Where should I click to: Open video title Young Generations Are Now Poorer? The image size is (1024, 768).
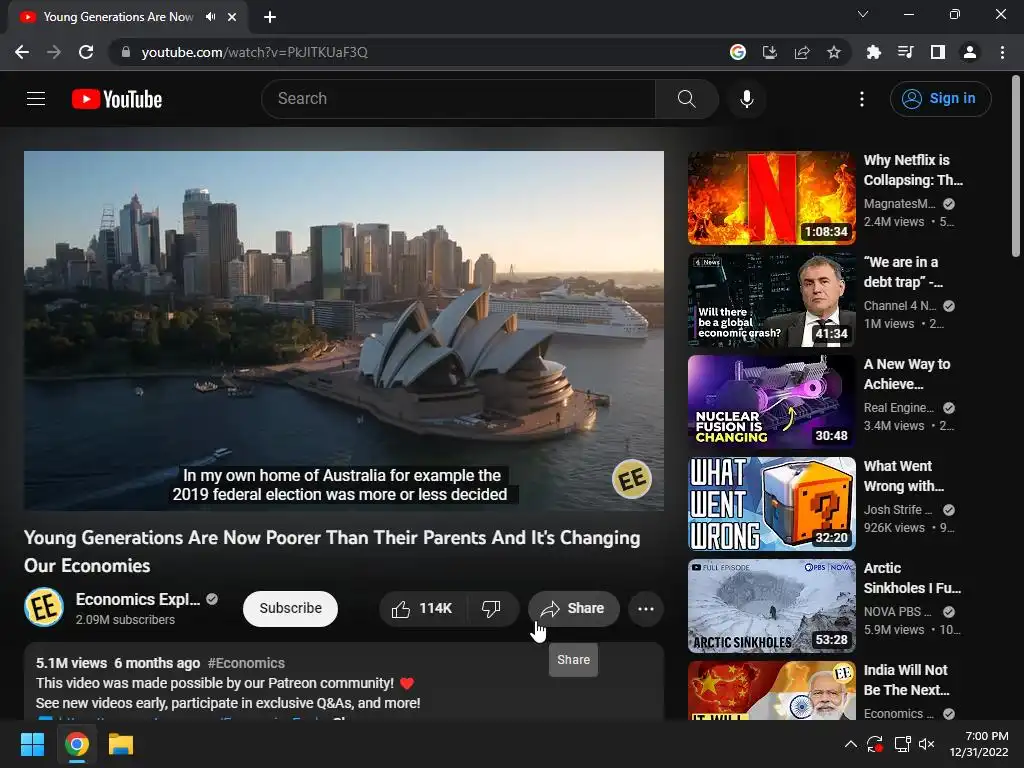pos(332,551)
